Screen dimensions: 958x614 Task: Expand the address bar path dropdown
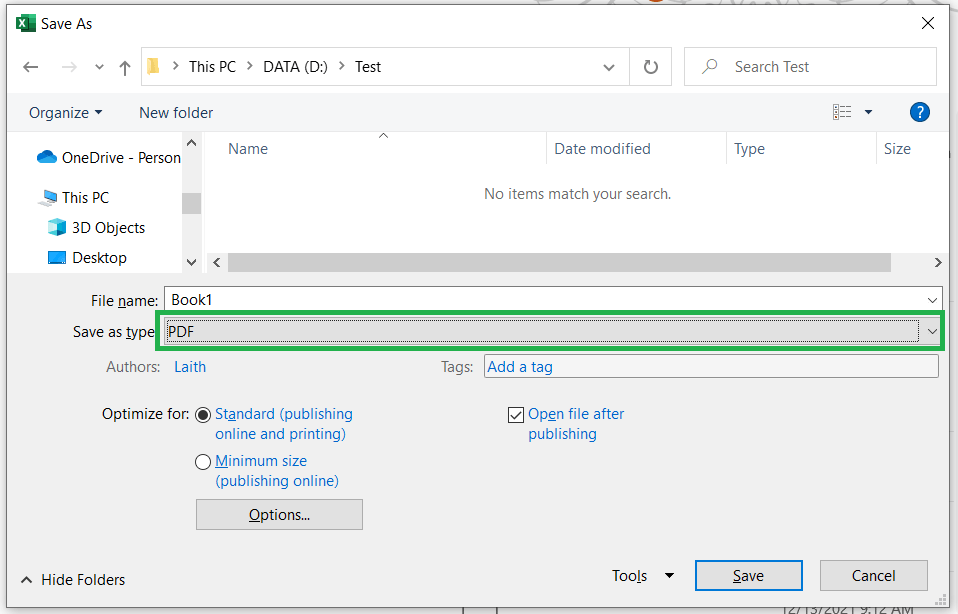609,68
